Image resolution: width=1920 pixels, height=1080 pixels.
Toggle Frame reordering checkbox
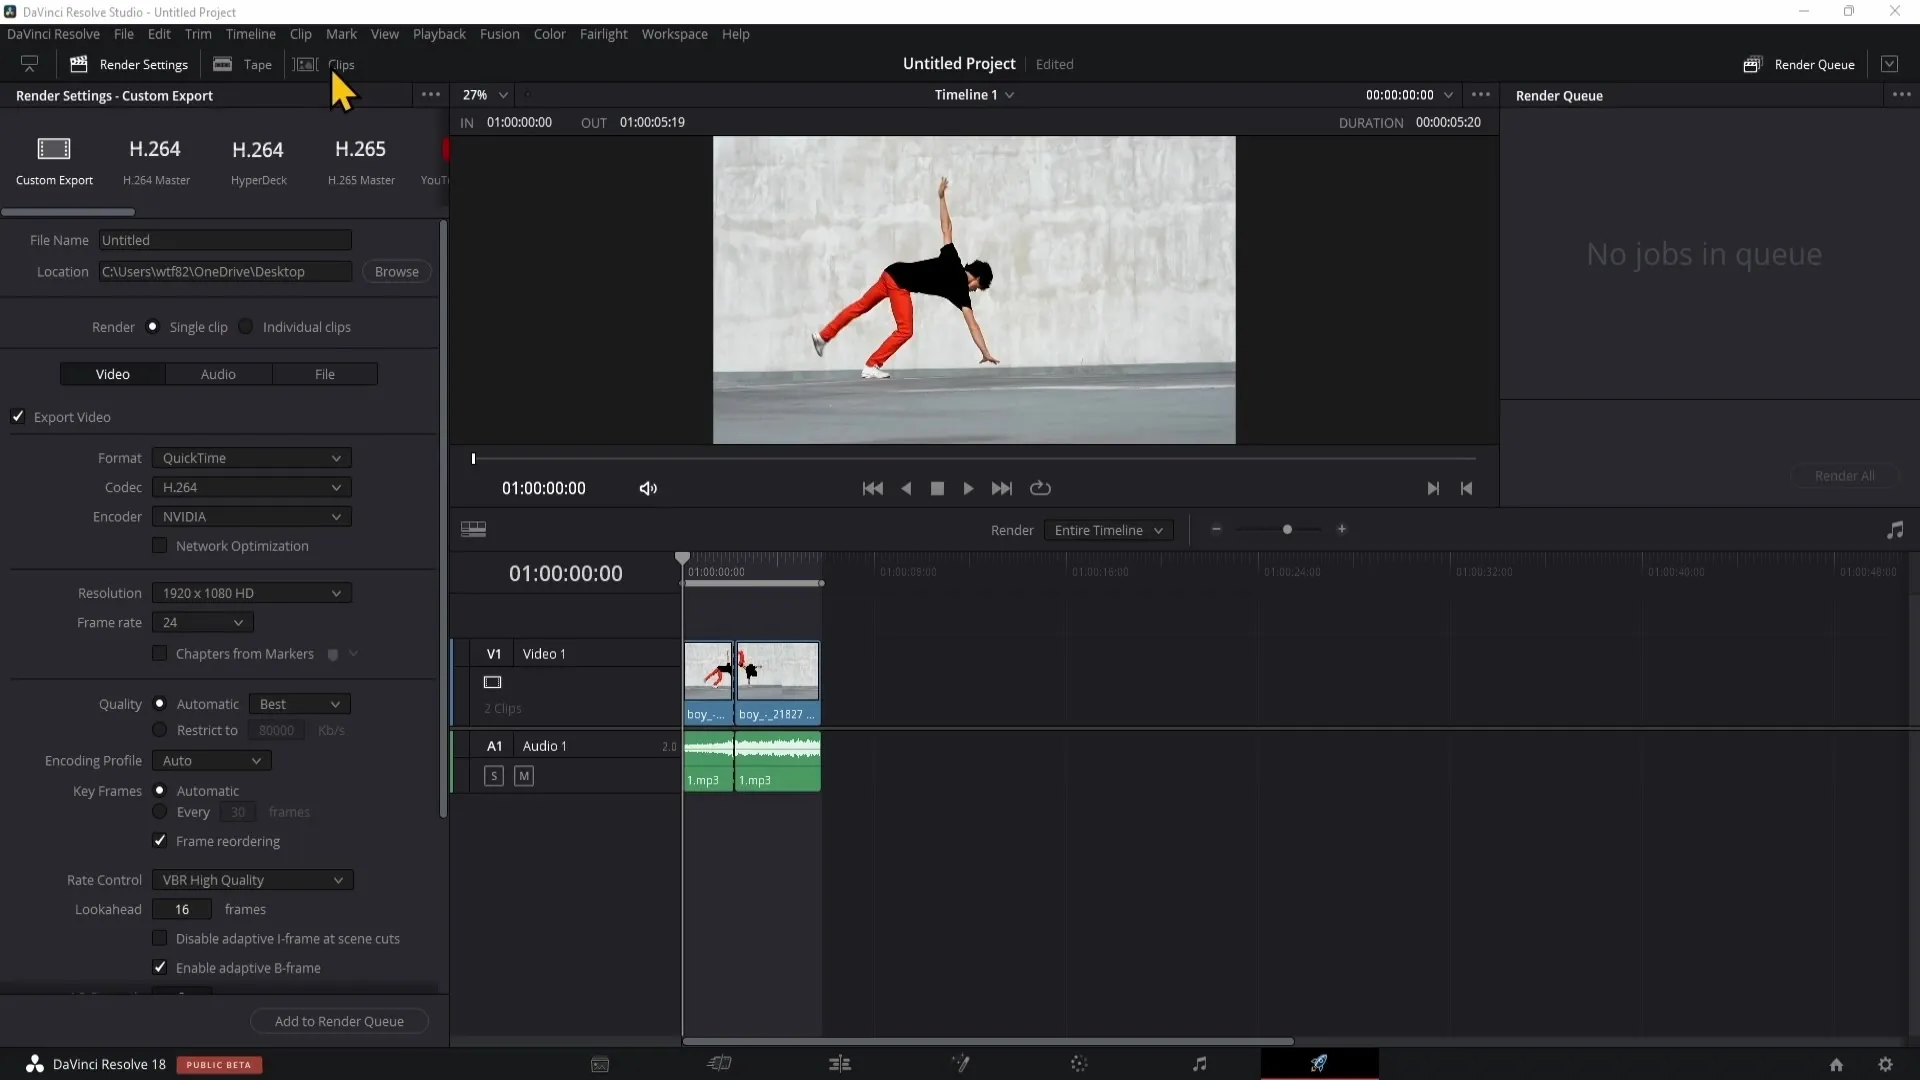pos(159,841)
